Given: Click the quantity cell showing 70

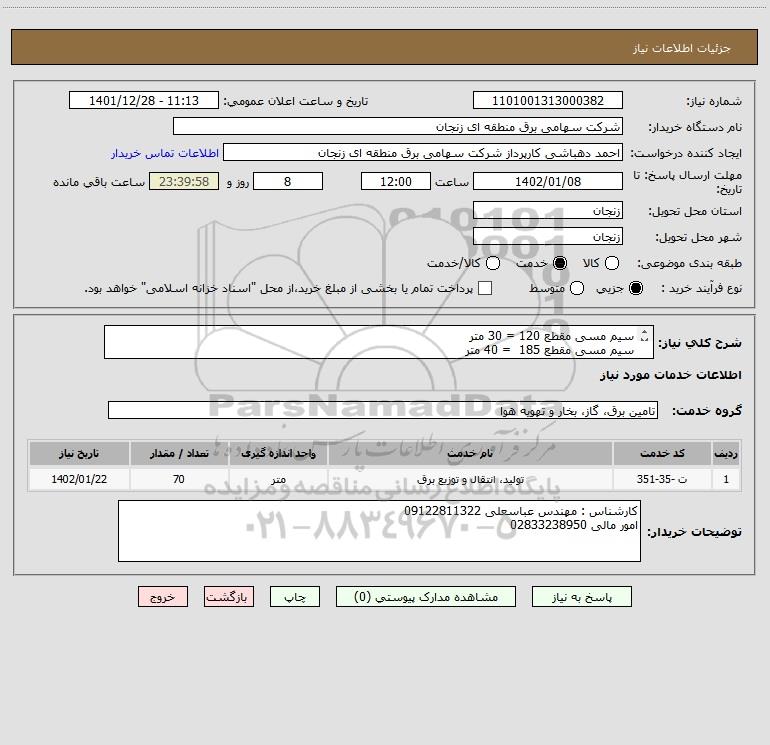Looking at the screenshot, I should (179, 479).
